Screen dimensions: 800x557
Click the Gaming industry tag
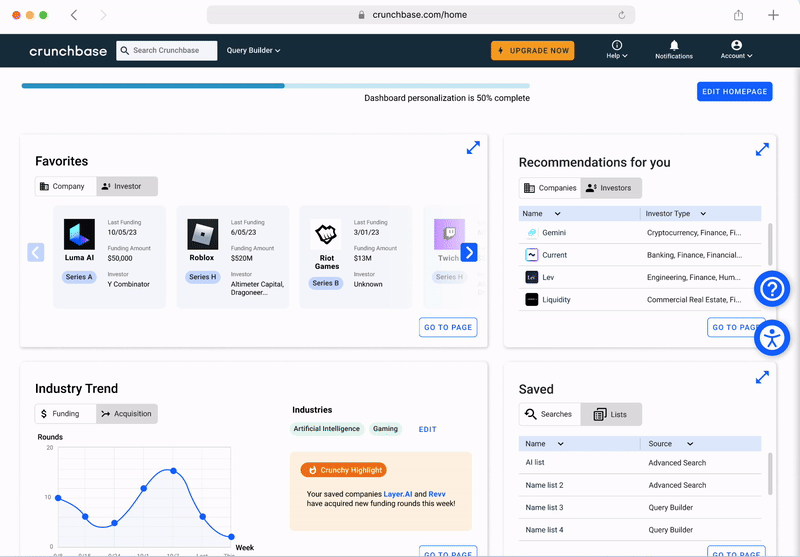385,429
